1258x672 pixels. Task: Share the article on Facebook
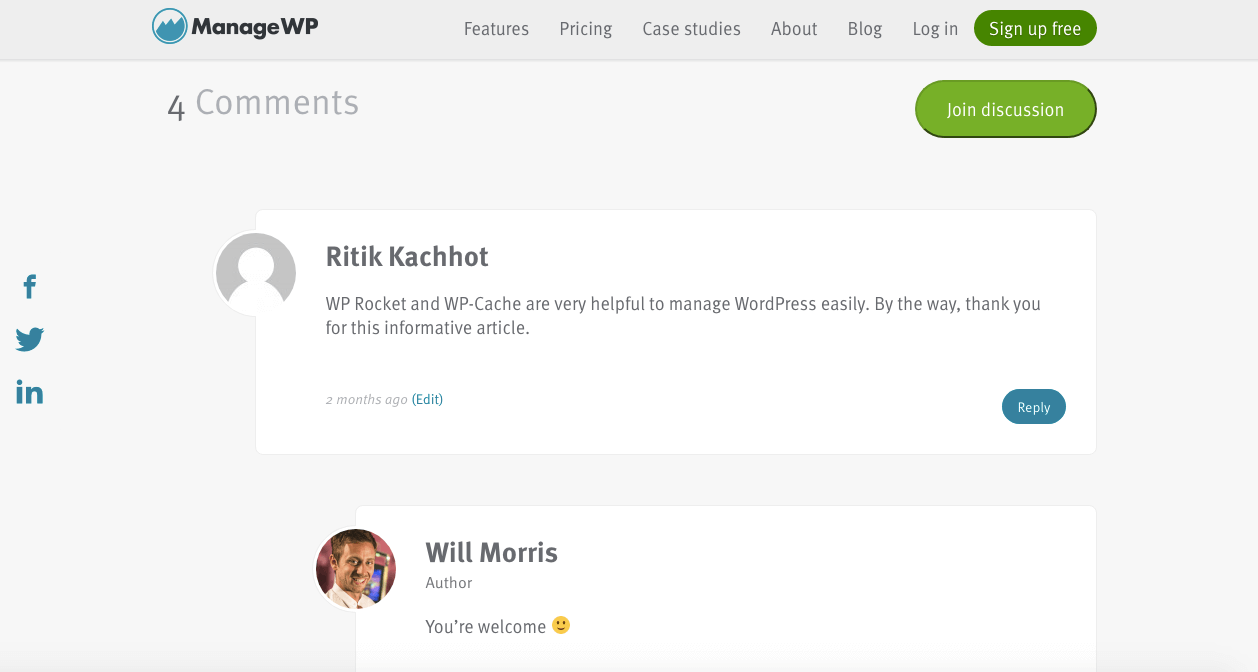30,287
